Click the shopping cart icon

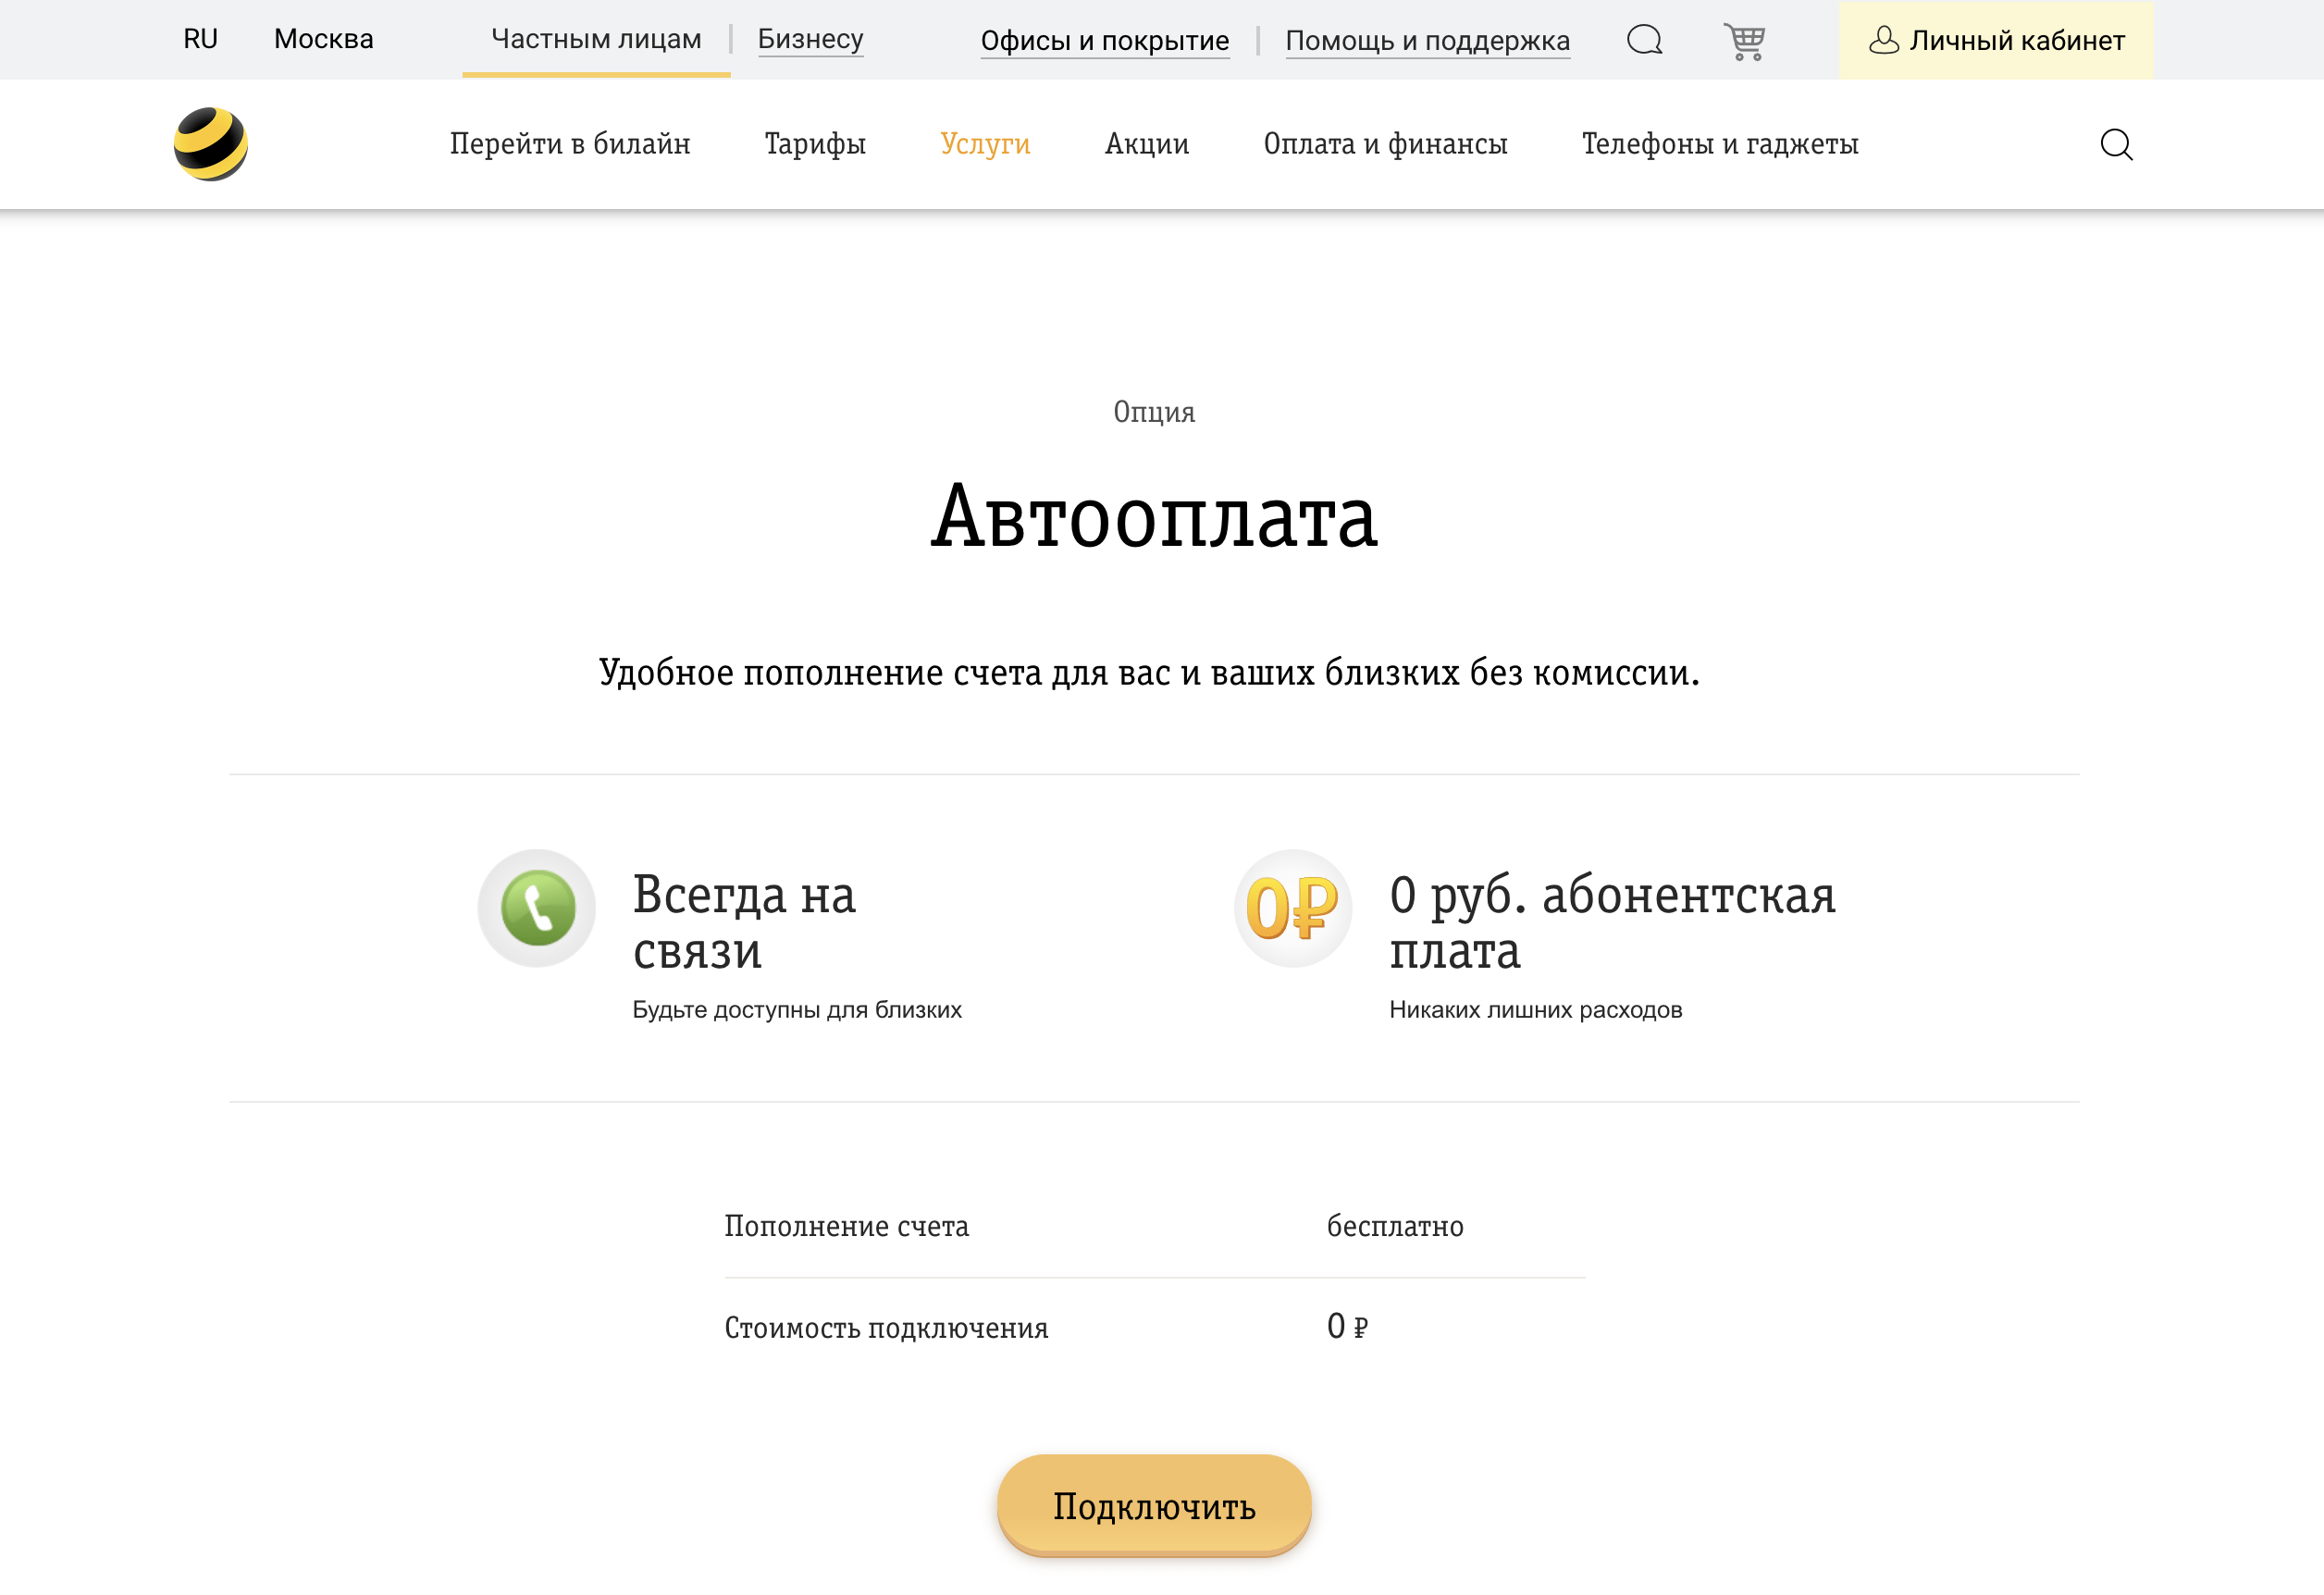point(1744,40)
